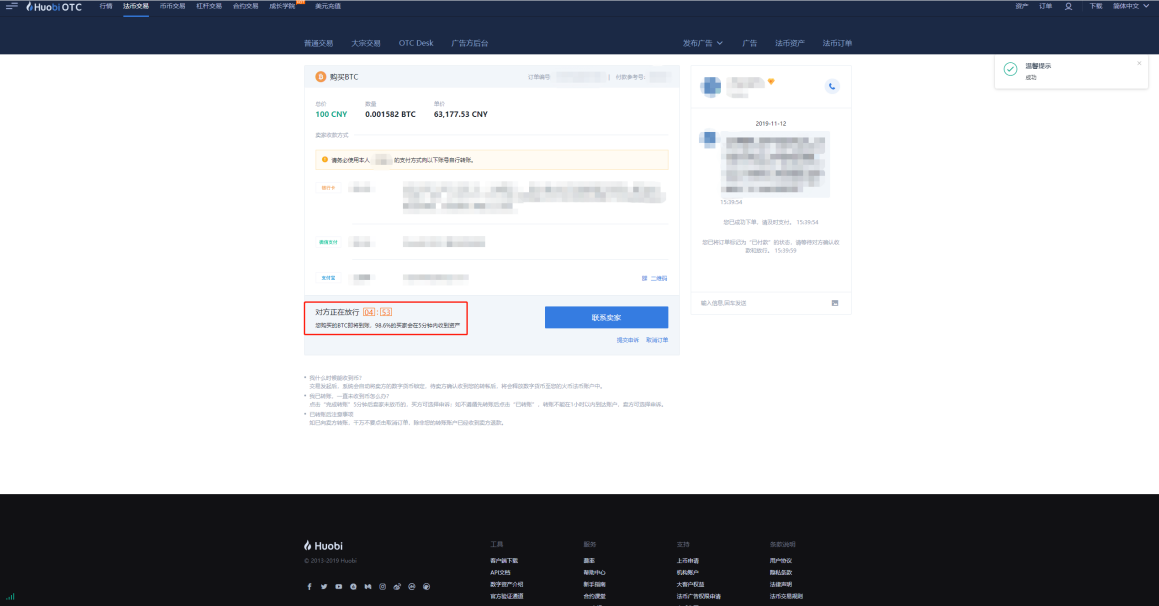Open Huobi's Instagram page from footer

click(382, 586)
